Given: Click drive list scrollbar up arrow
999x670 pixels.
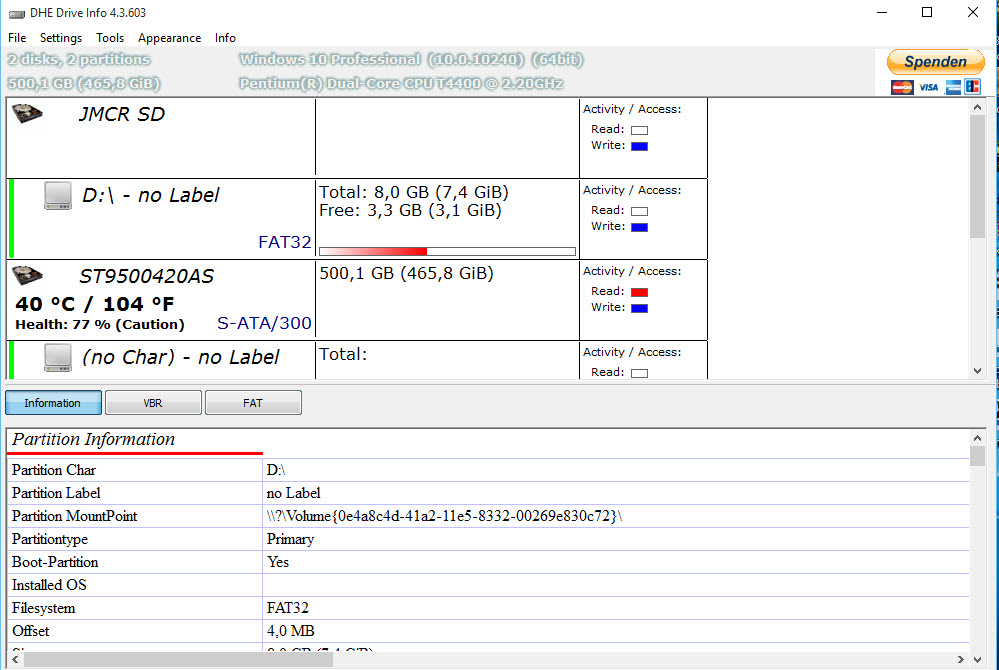Looking at the screenshot, I should coord(977,108).
